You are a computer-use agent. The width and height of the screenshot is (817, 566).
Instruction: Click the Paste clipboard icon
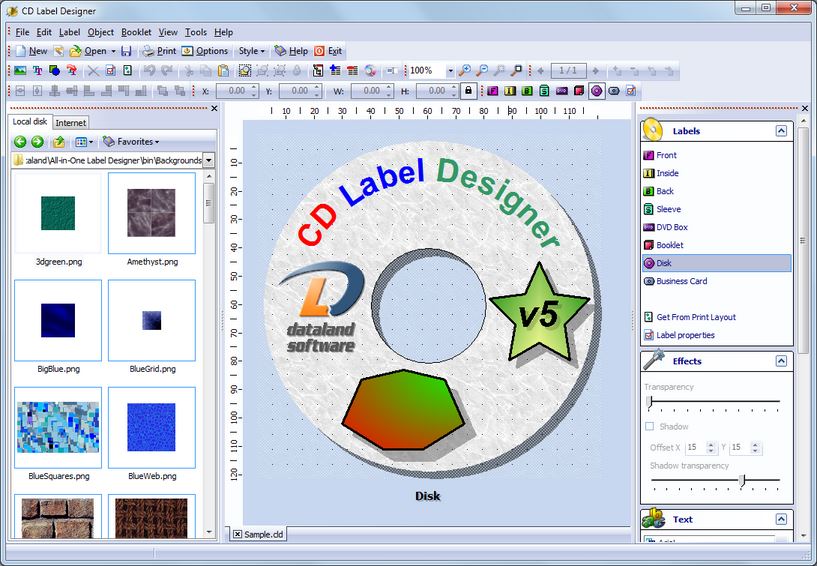[x=224, y=70]
